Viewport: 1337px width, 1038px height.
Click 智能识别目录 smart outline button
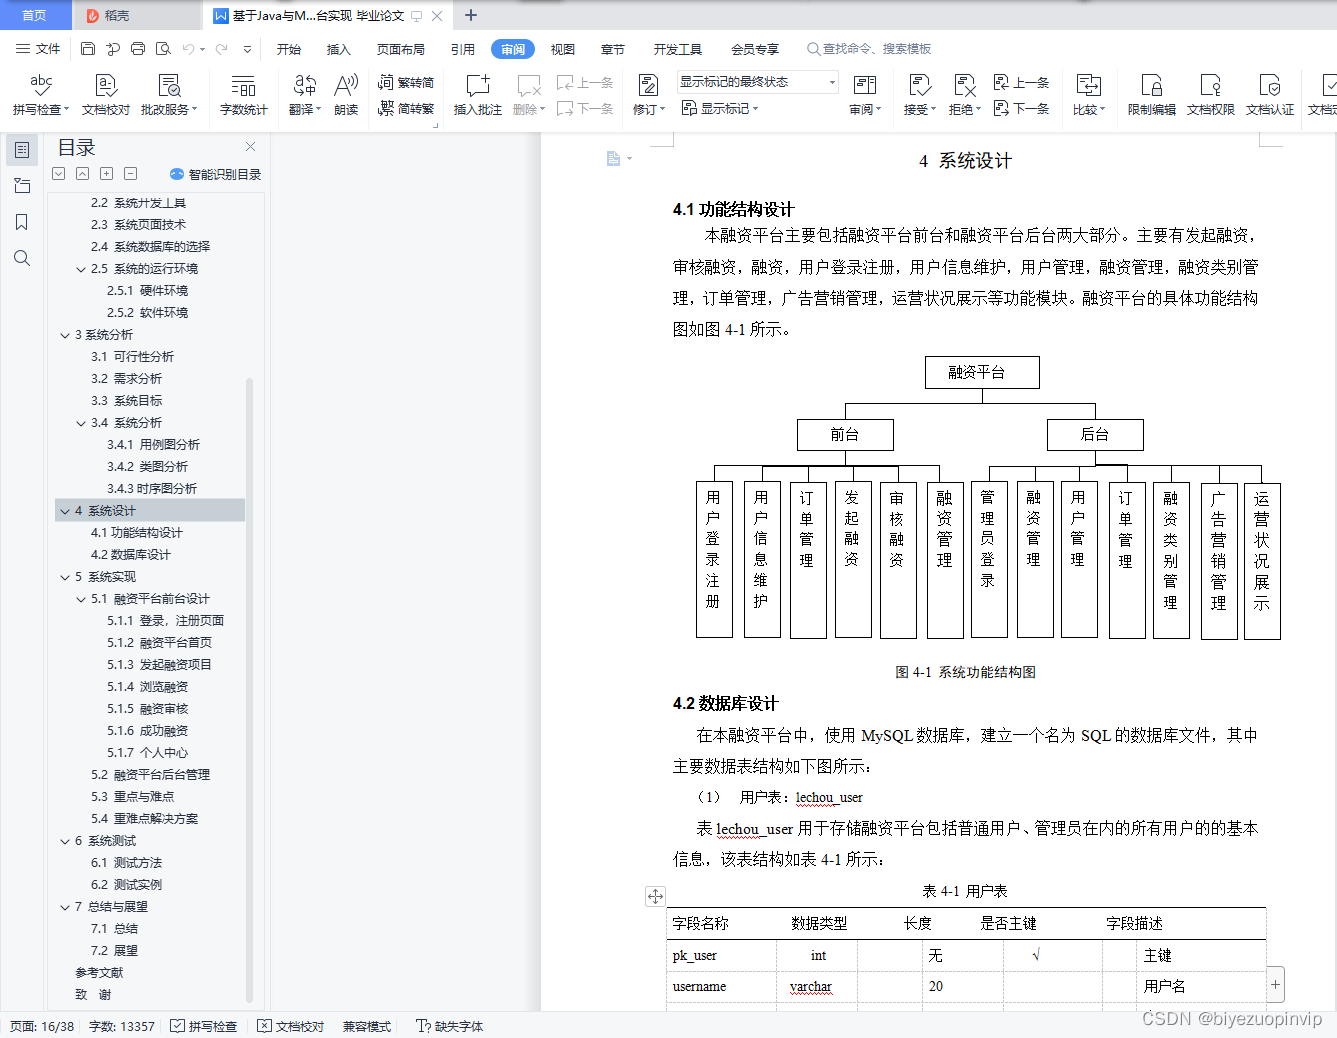tap(216, 174)
